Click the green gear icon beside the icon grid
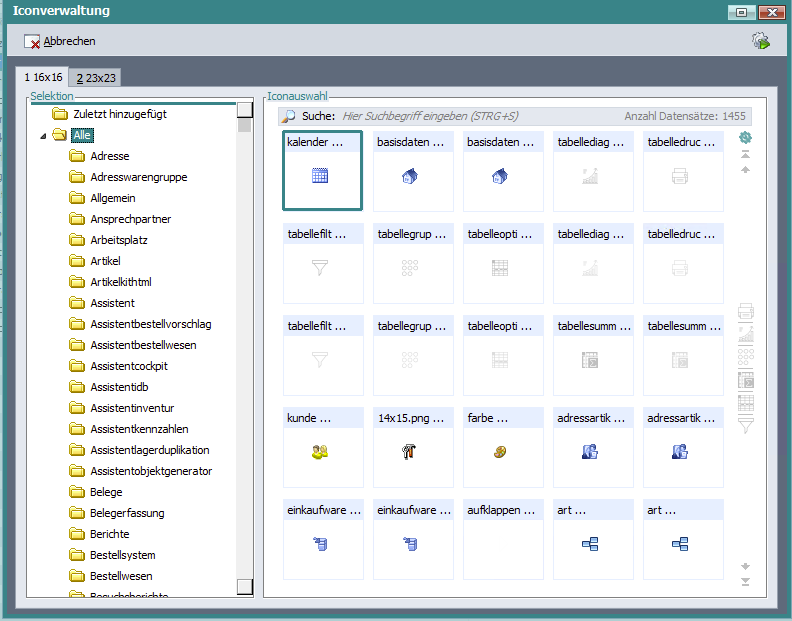This screenshot has height=621, width=792. click(745, 138)
